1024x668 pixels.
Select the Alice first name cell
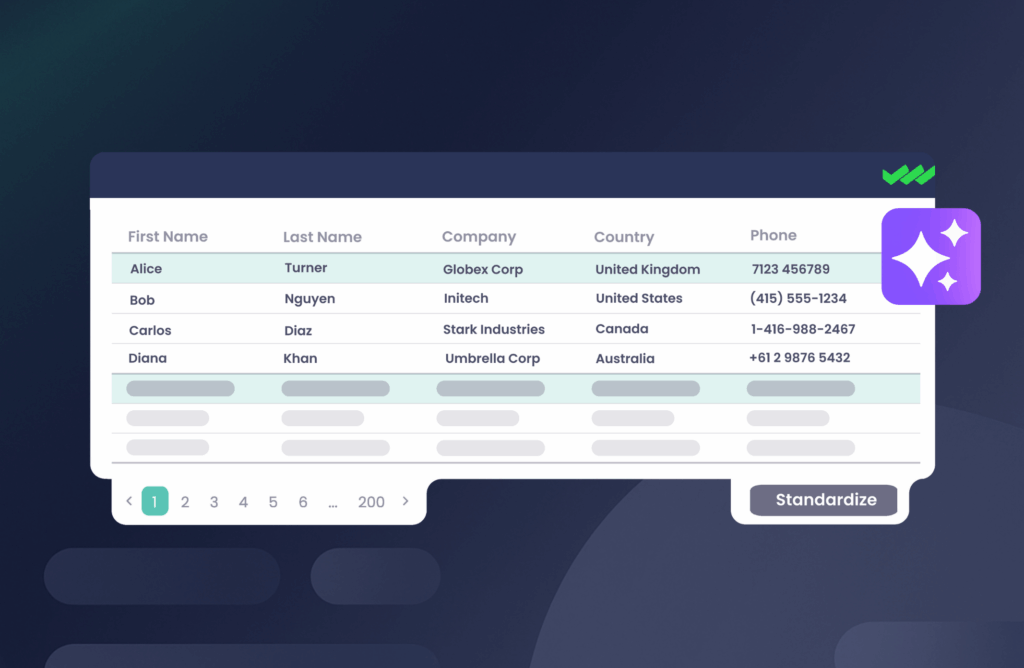click(x=146, y=268)
